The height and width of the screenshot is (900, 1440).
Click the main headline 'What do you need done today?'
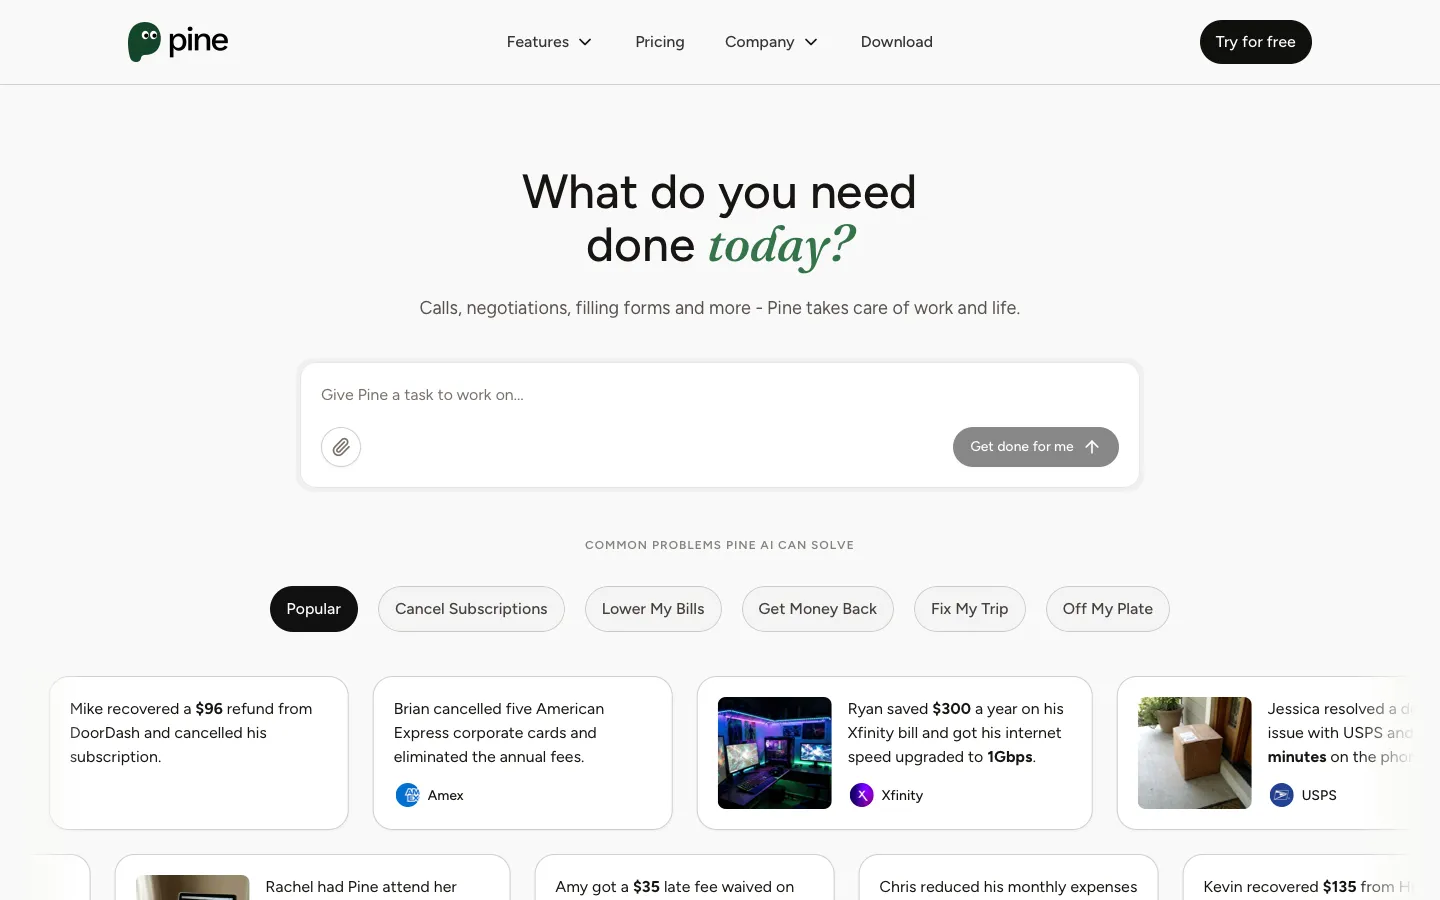click(x=720, y=219)
